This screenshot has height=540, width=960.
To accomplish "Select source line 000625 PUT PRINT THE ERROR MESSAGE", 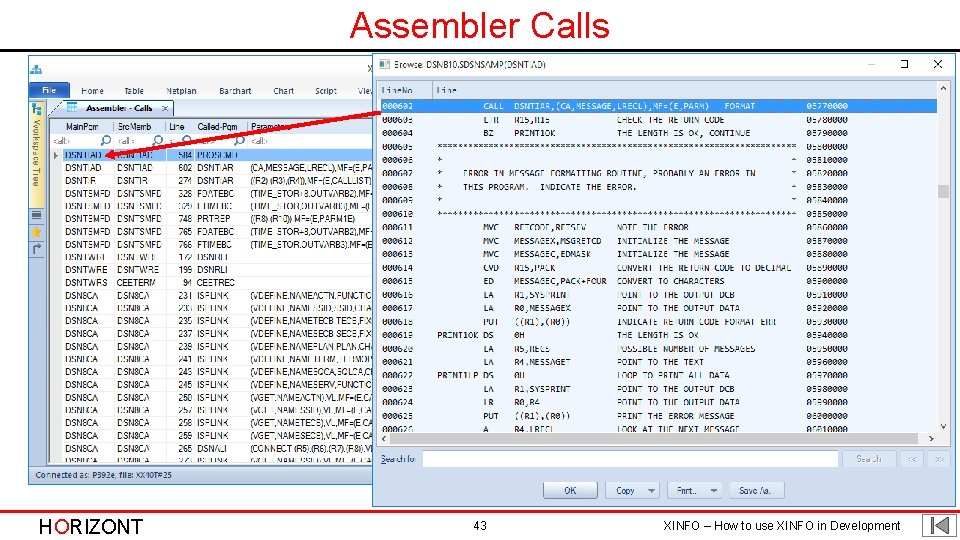I will [x=658, y=416].
